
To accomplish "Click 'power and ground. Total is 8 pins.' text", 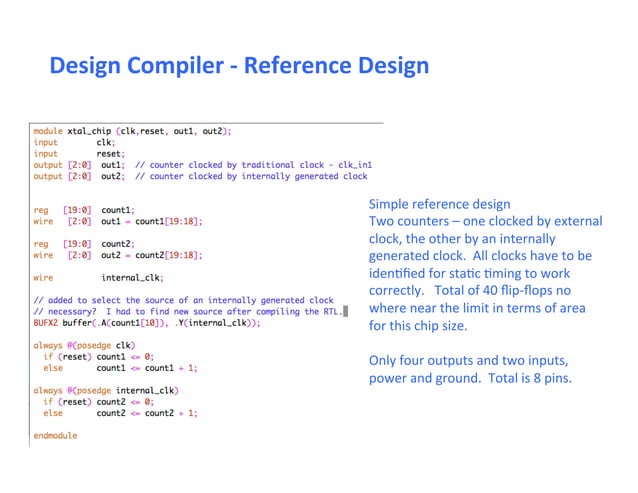I will tap(470, 378).
